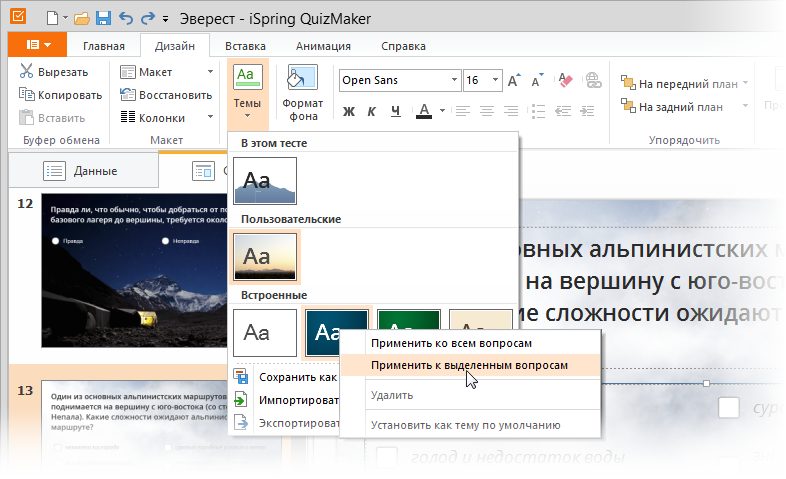Click the New document icon
The width and height of the screenshot is (786, 479).
click(x=52, y=19)
